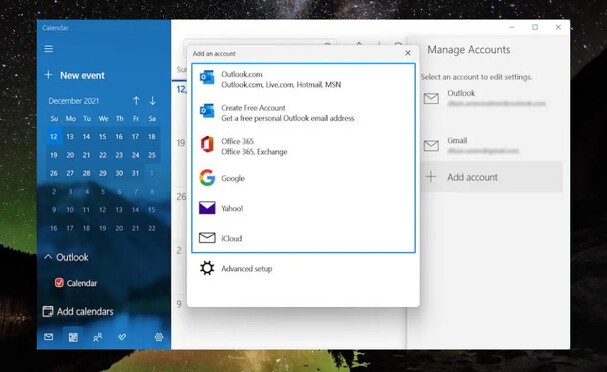Choose iCloud account type
This screenshot has width=607, height=372.
303,238
